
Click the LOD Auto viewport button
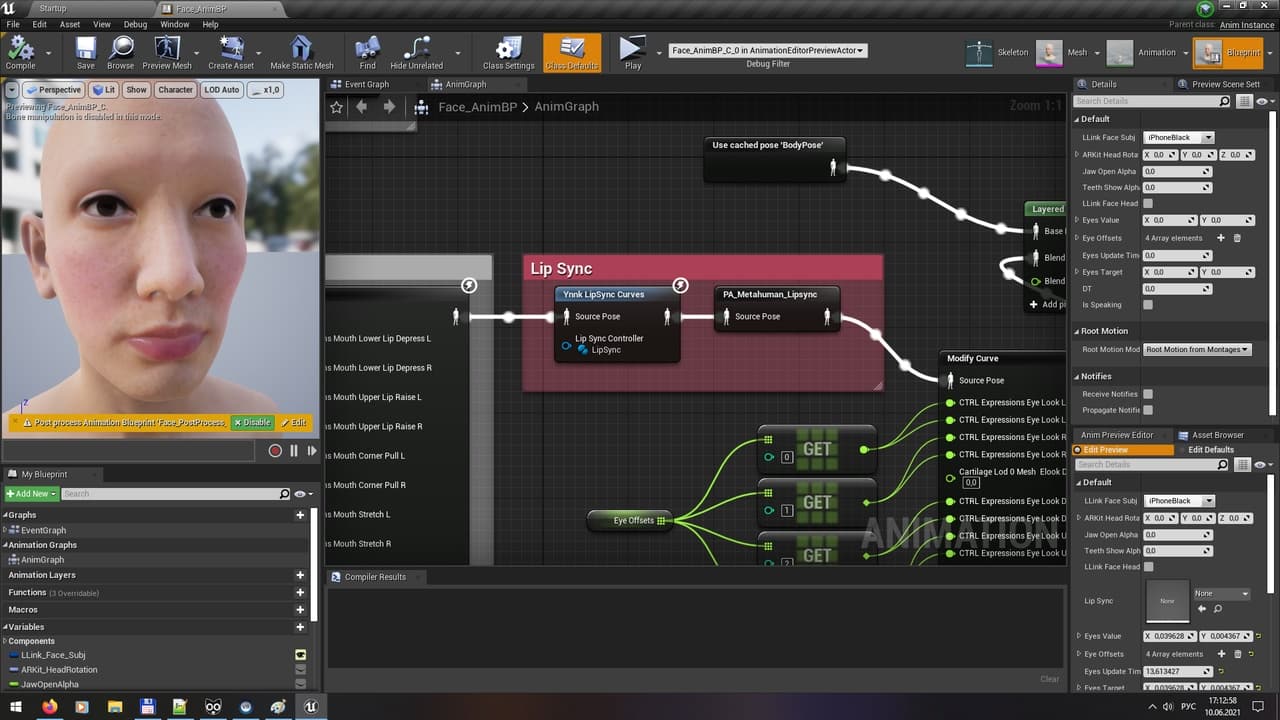tap(222, 90)
